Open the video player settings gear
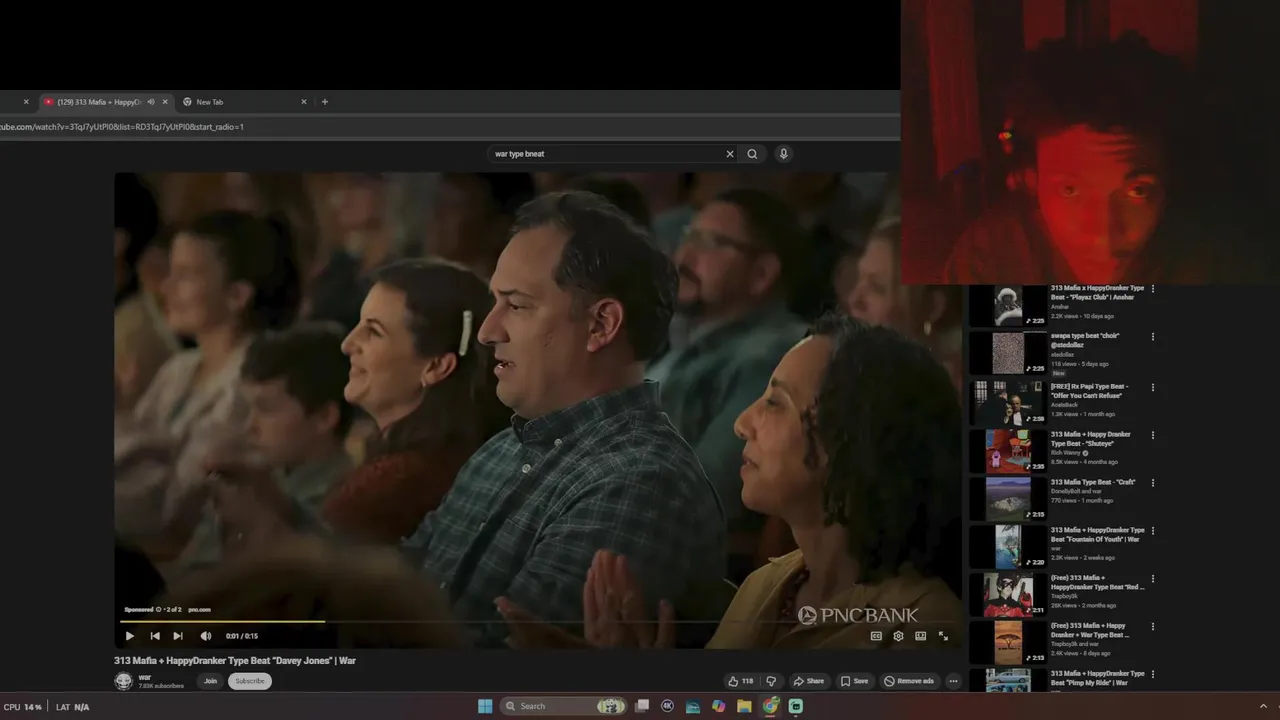This screenshot has width=1280, height=720. pyautogui.click(x=898, y=636)
